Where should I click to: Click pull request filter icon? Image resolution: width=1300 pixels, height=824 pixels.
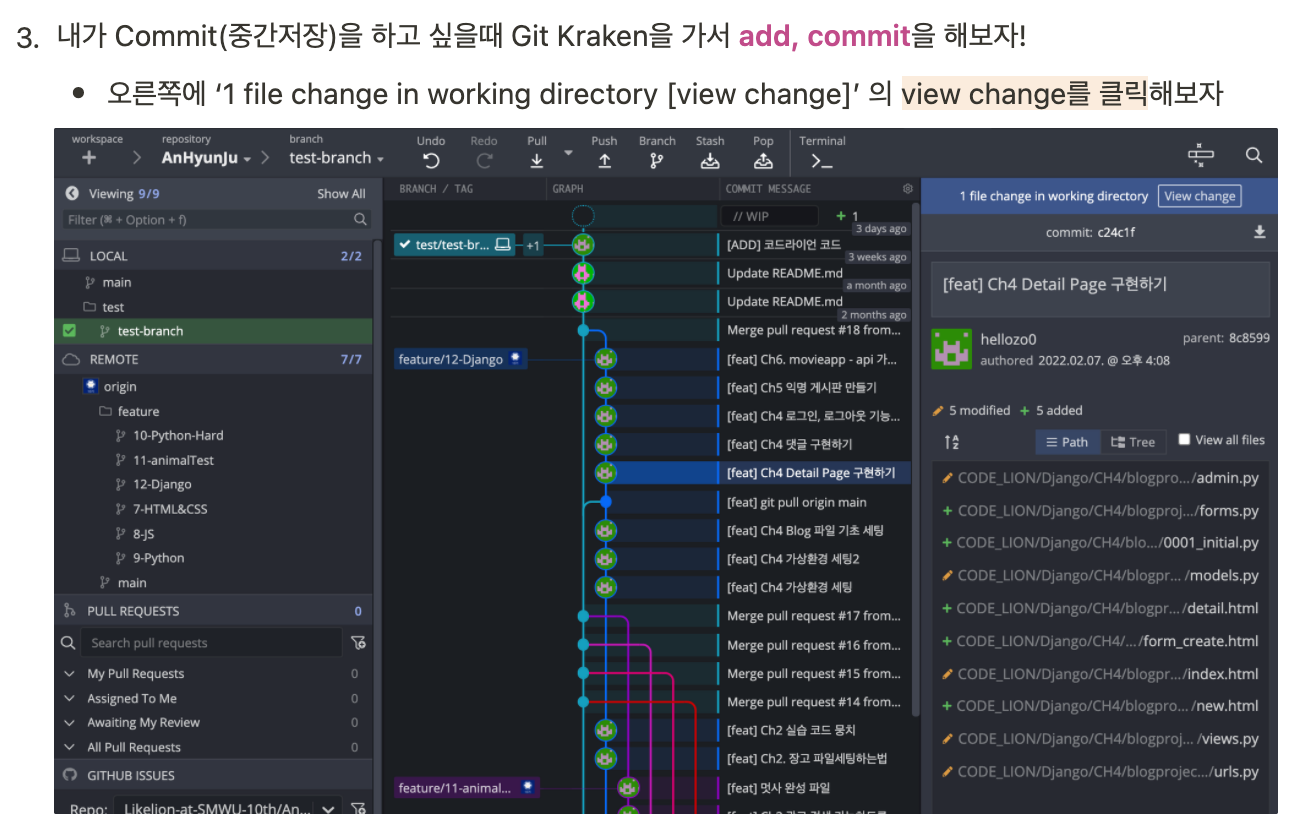358,642
